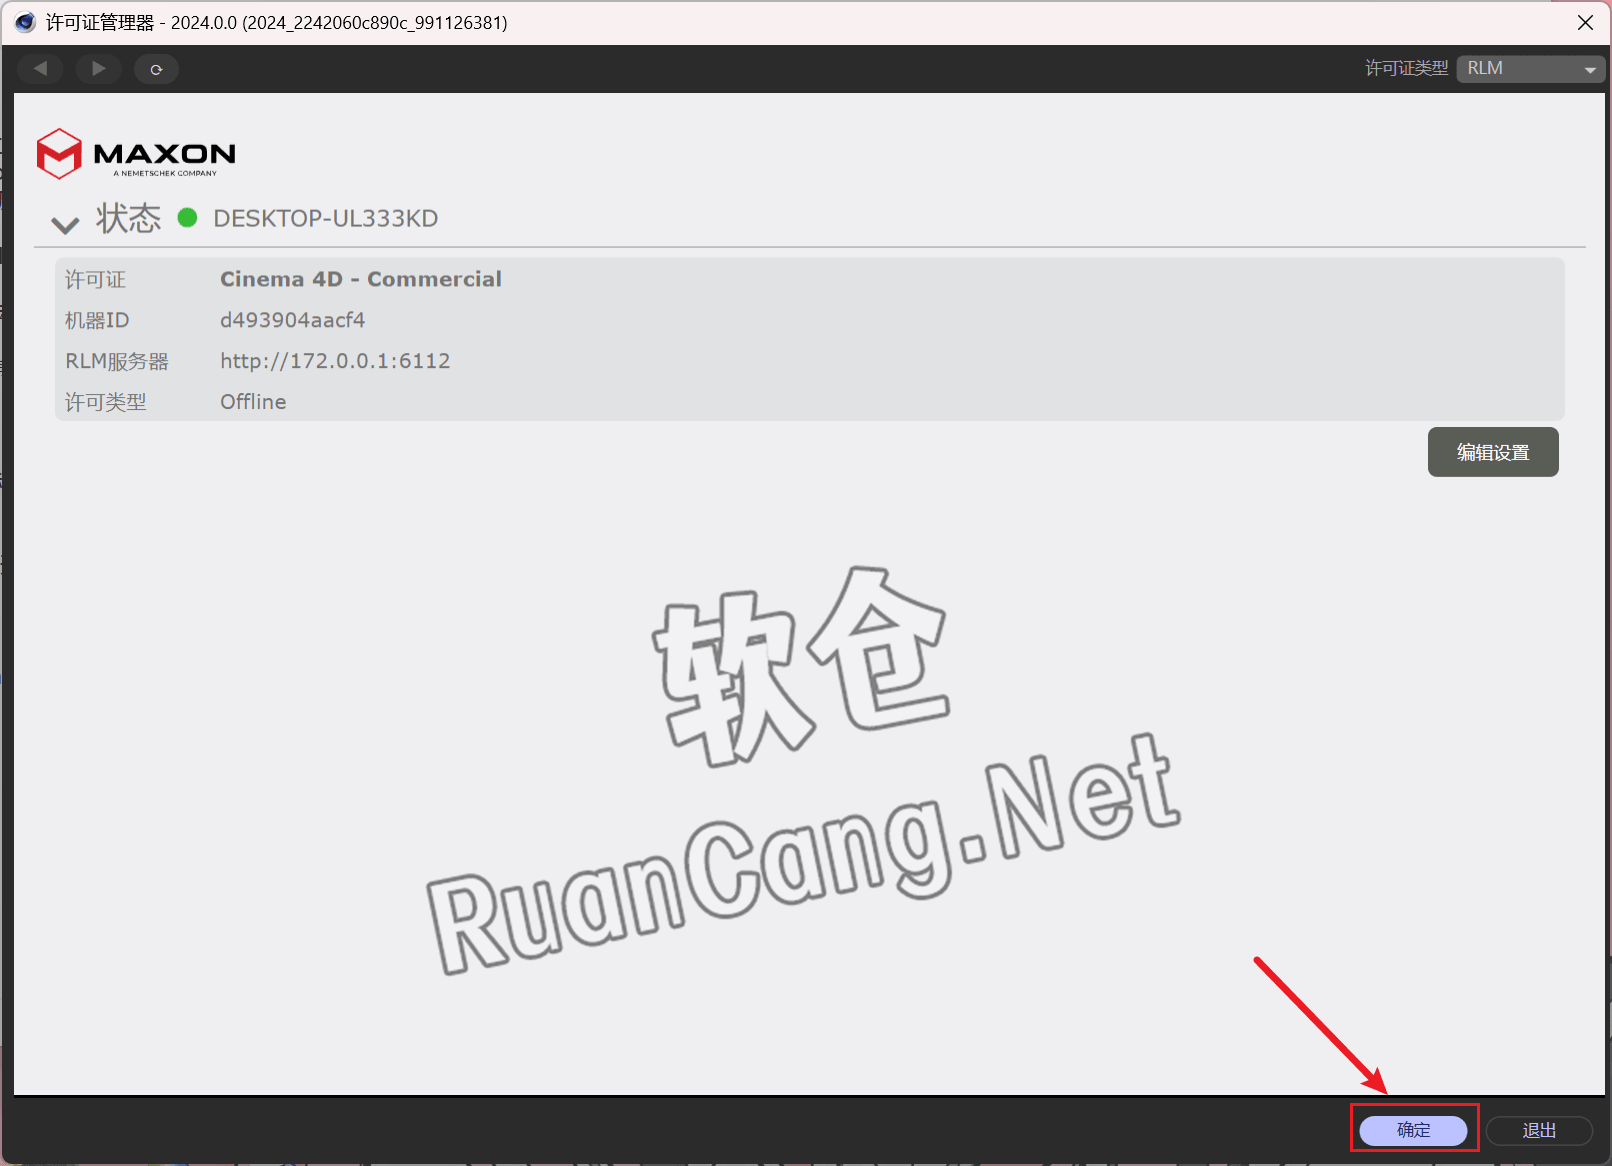Click the 退出 button
The width and height of the screenshot is (1612, 1166).
pos(1539,1130)
